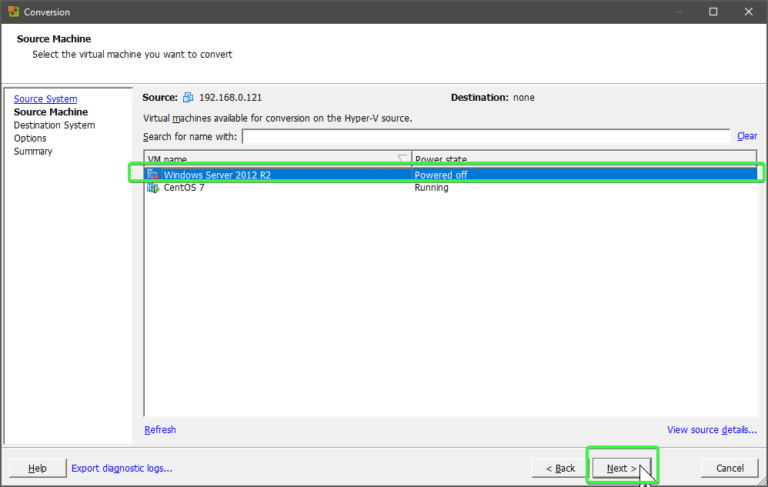This screenshot has width=768, height=487.
Task: Select the Options wizard step
Action: [x=30, y=138]
